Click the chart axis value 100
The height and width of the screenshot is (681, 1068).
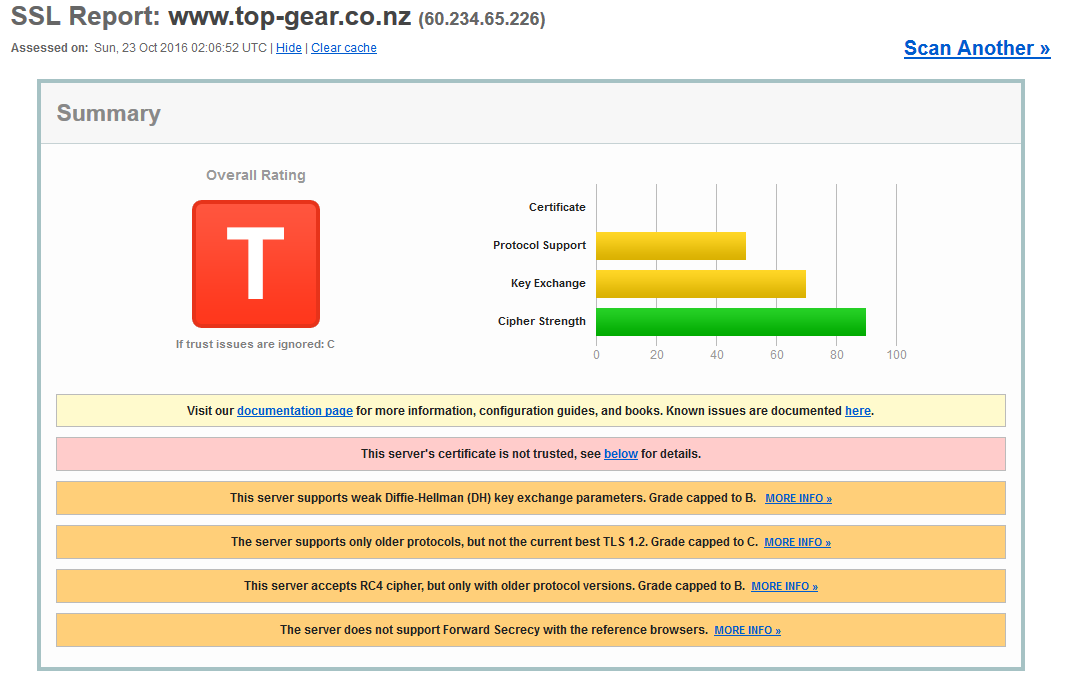(896, 355)
